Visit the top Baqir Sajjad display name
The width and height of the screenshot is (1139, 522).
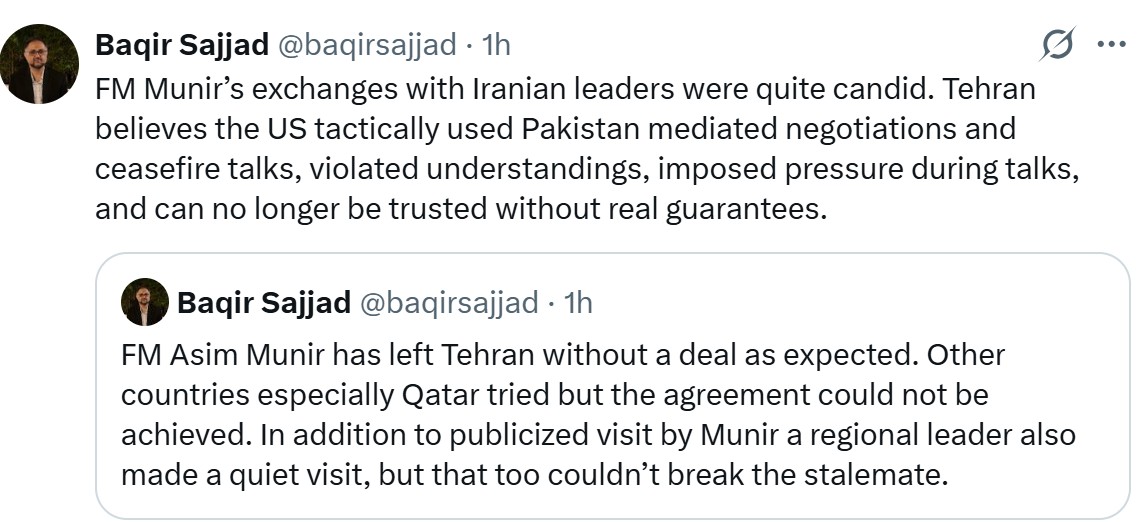tap(182, 45)
